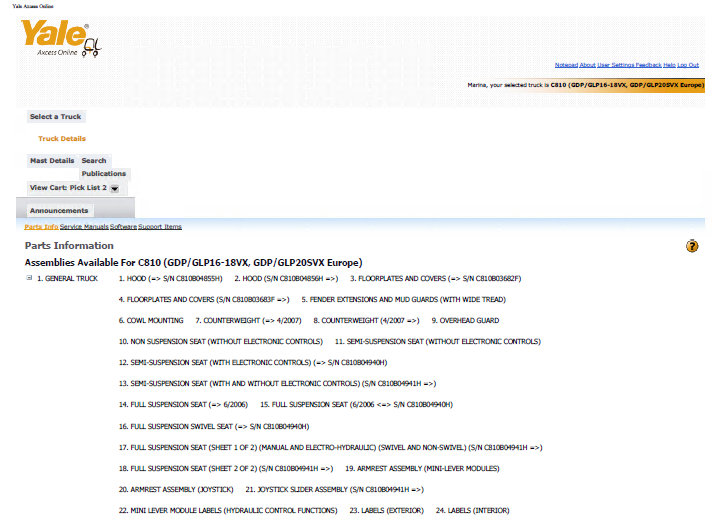Open 19. ARMREST ASSEMBLY (MINI-LEVER MODULES)

coord(422,469)
